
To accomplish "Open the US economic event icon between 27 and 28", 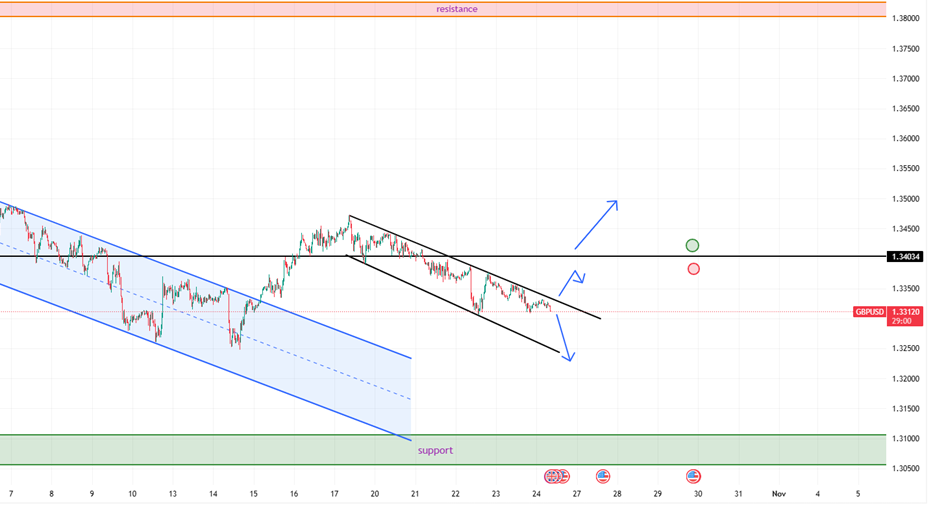I will [603, 476].
